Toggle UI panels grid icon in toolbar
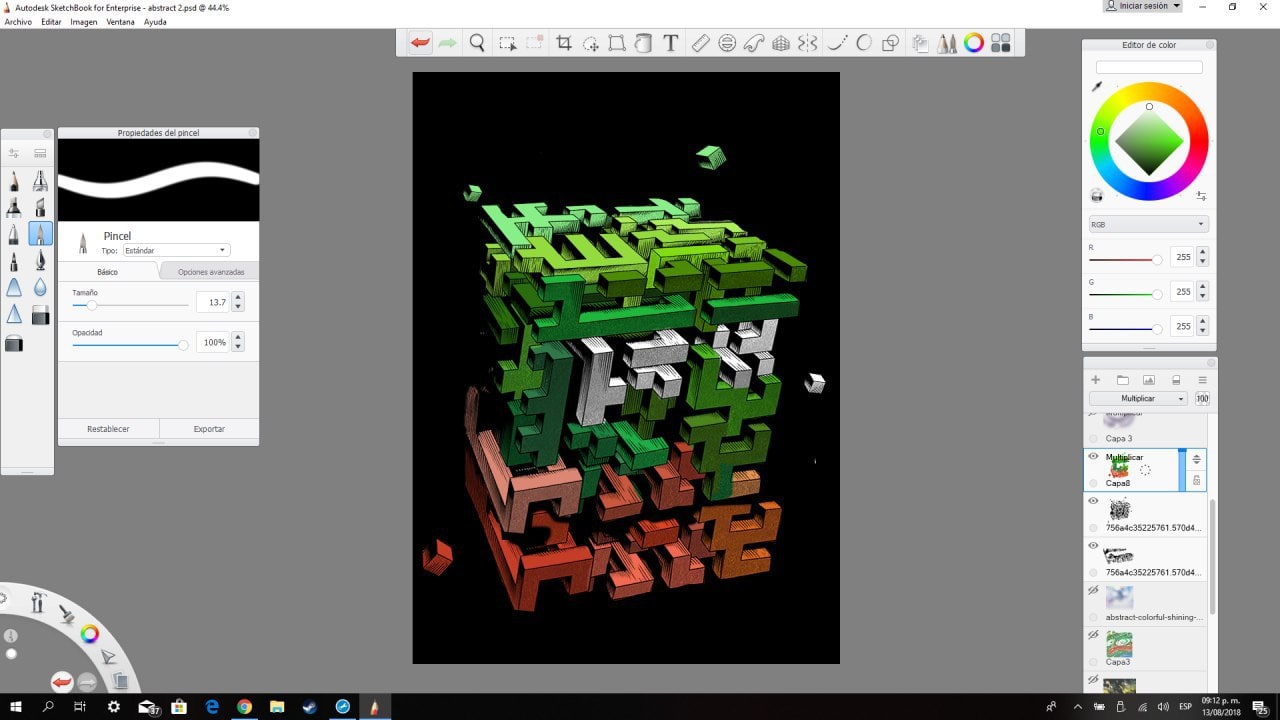The image size is (1280, 720). tap(1001, 43)
